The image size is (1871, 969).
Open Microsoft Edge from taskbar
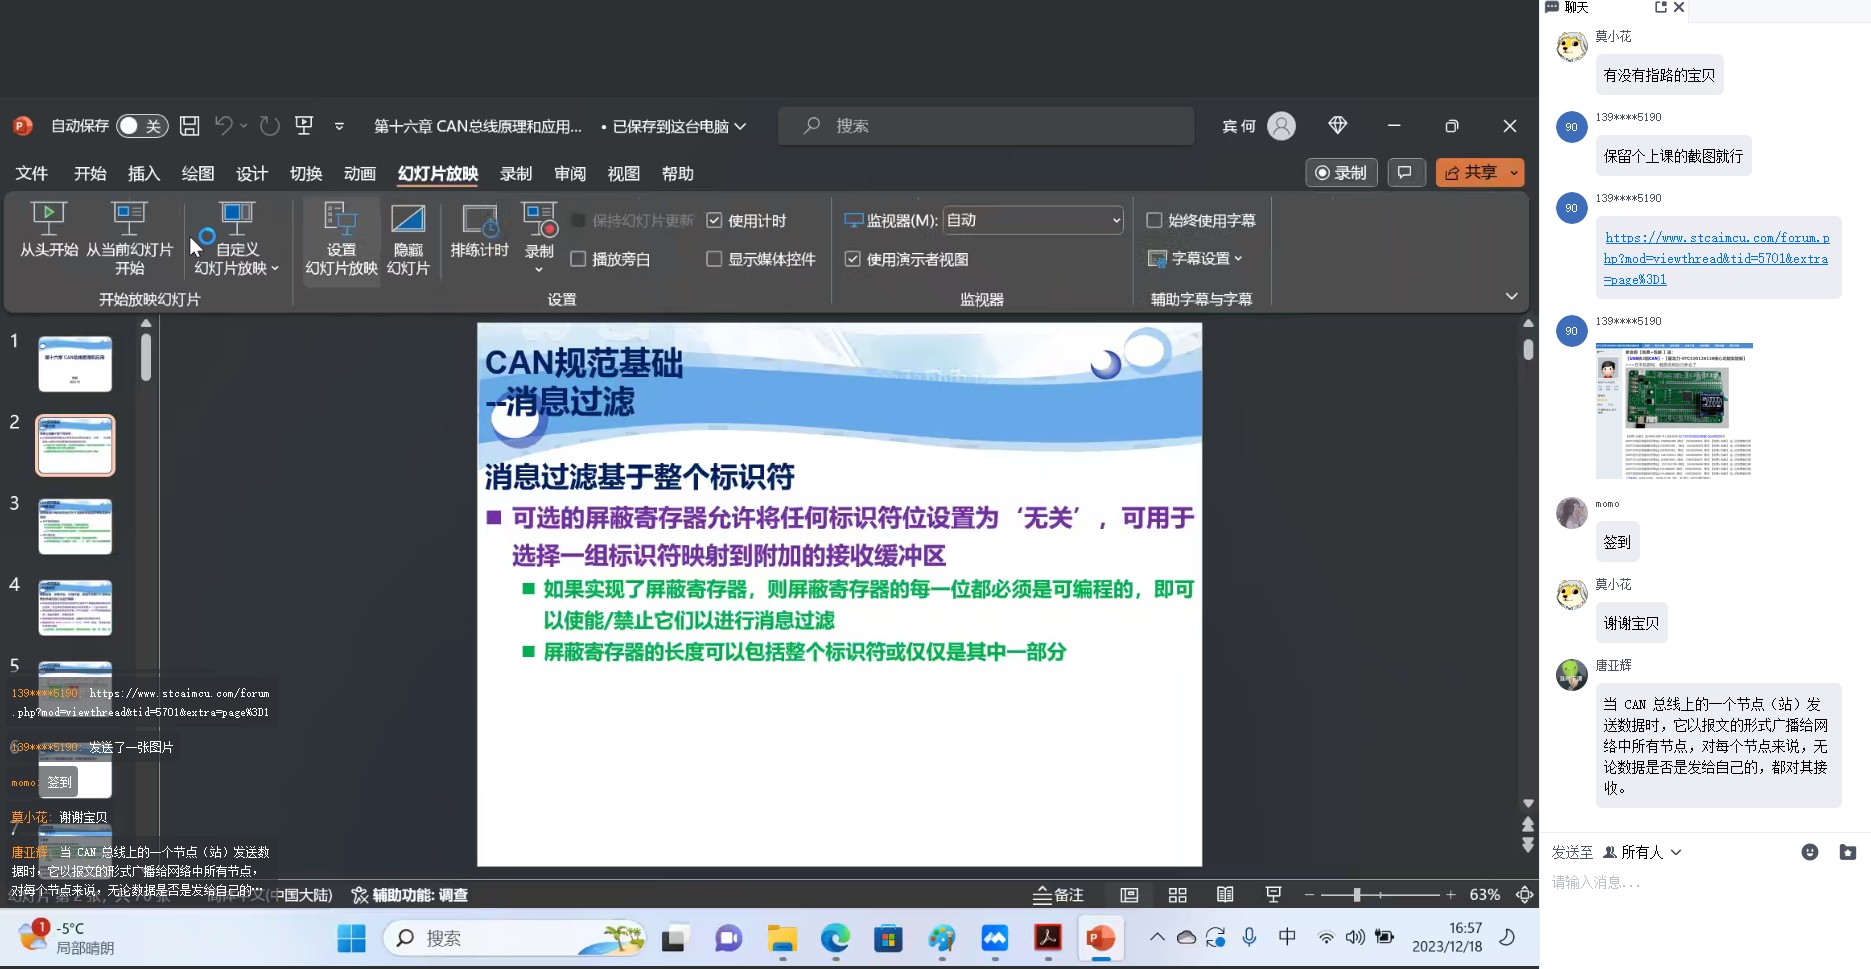coord(835,938)
